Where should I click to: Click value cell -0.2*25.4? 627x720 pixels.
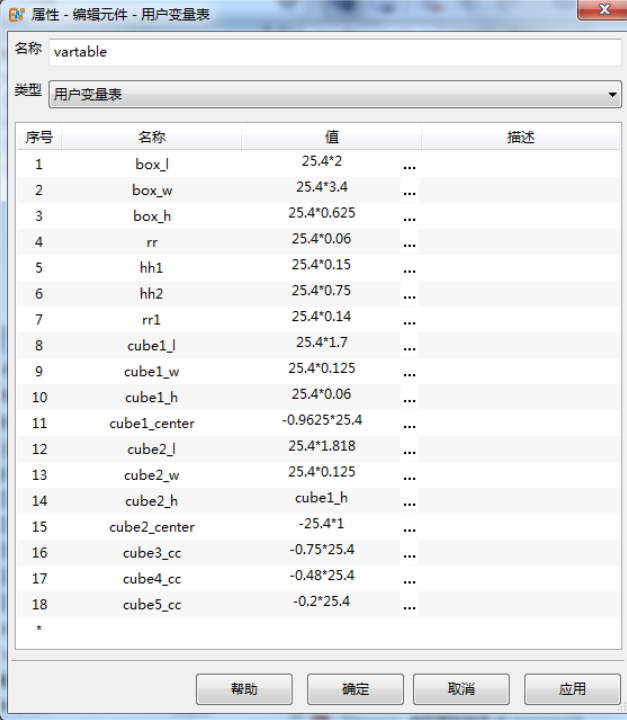click(x=322, y=604)
